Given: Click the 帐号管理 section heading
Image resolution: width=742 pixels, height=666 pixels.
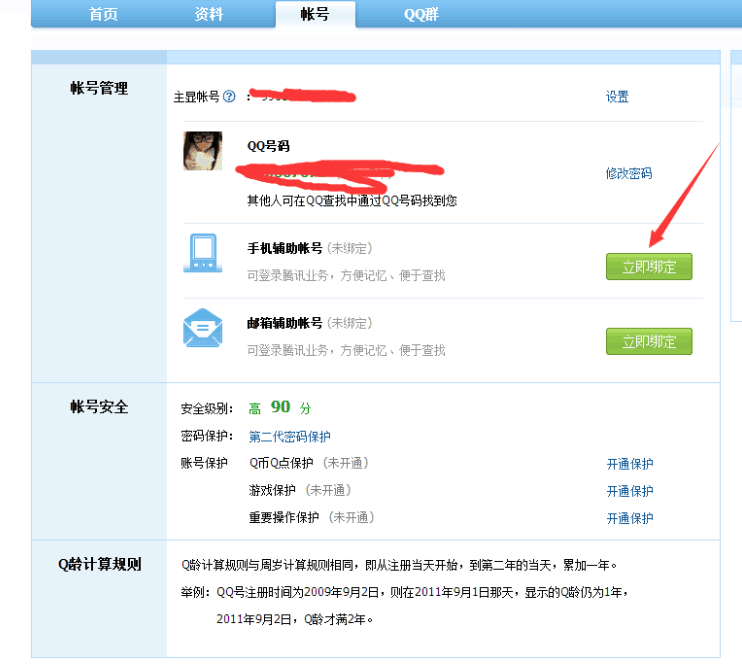Looking at the screenshot, I should point(99,88).
